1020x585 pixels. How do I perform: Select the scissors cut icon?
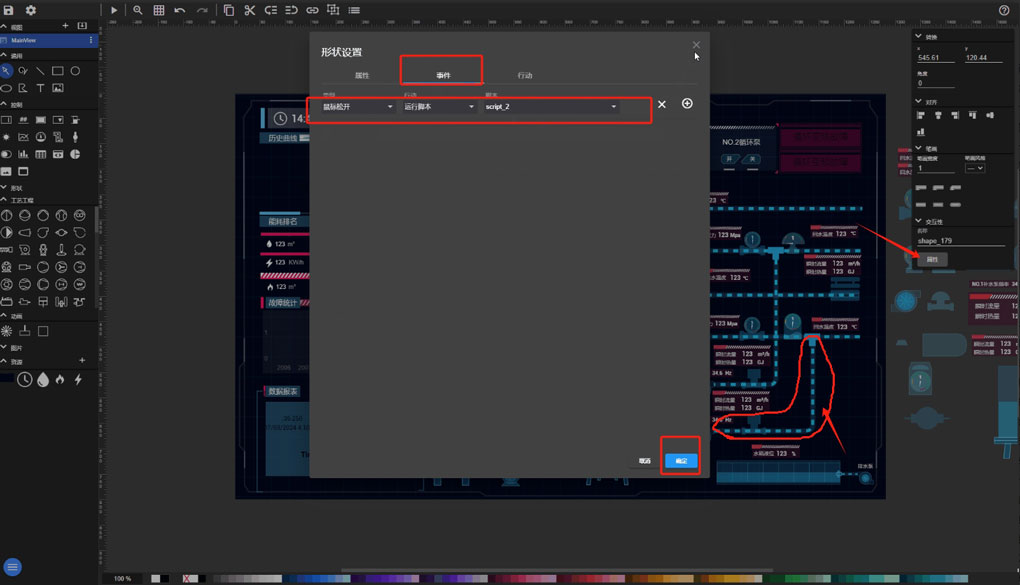click(250, 10)
